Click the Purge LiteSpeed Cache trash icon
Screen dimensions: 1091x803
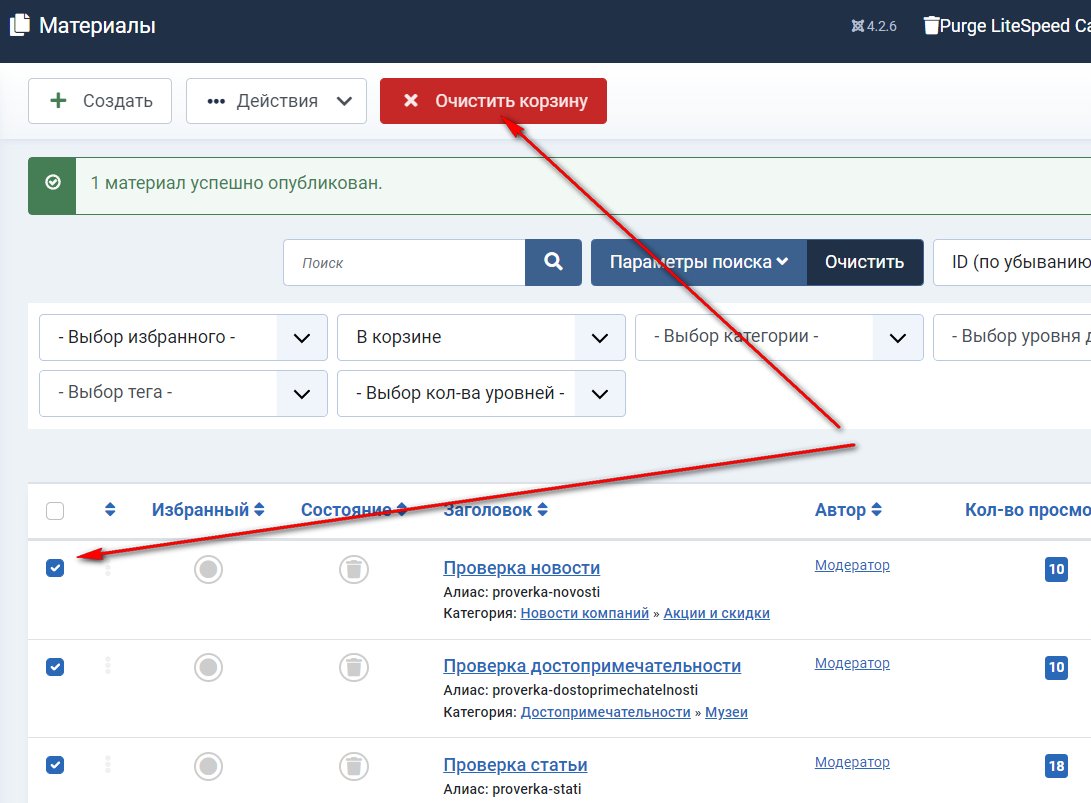pos(931,26)
